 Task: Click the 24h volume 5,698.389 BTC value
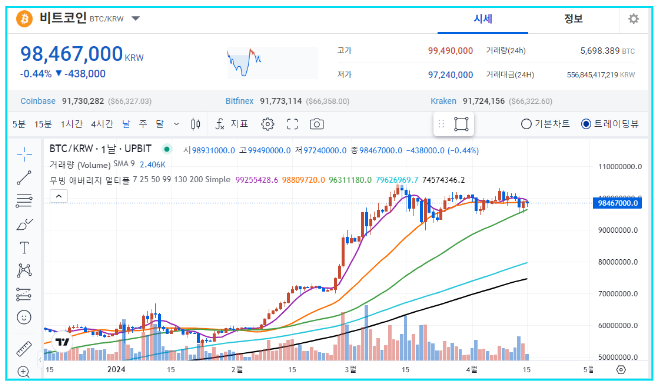tap(607, 51)
